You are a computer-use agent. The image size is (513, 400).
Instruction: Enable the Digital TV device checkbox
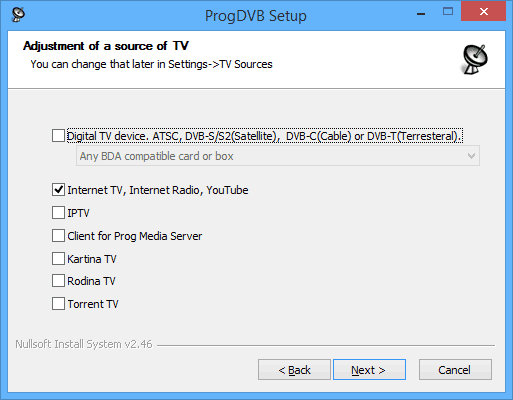(58, 136)
